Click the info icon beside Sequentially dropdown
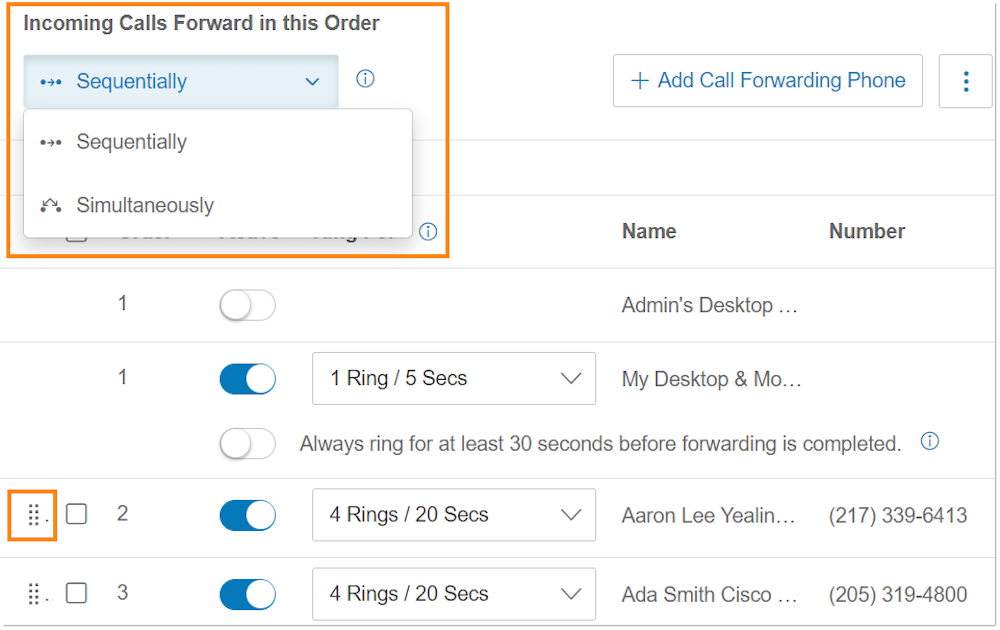This screenshot has height=630, width=1000. pos(365,79)
